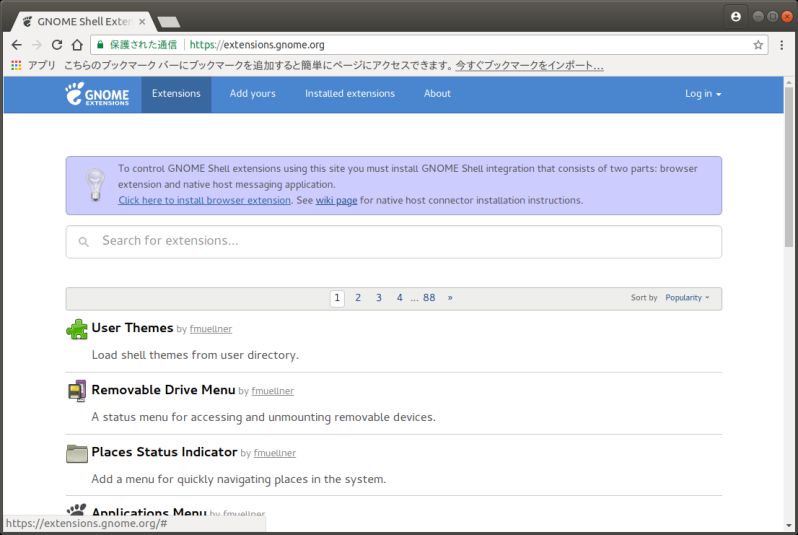This screenshot has width=798, height=535.
Task: Click 'Add a menu for quickly navigating' description
Action: tap(239, 480)
